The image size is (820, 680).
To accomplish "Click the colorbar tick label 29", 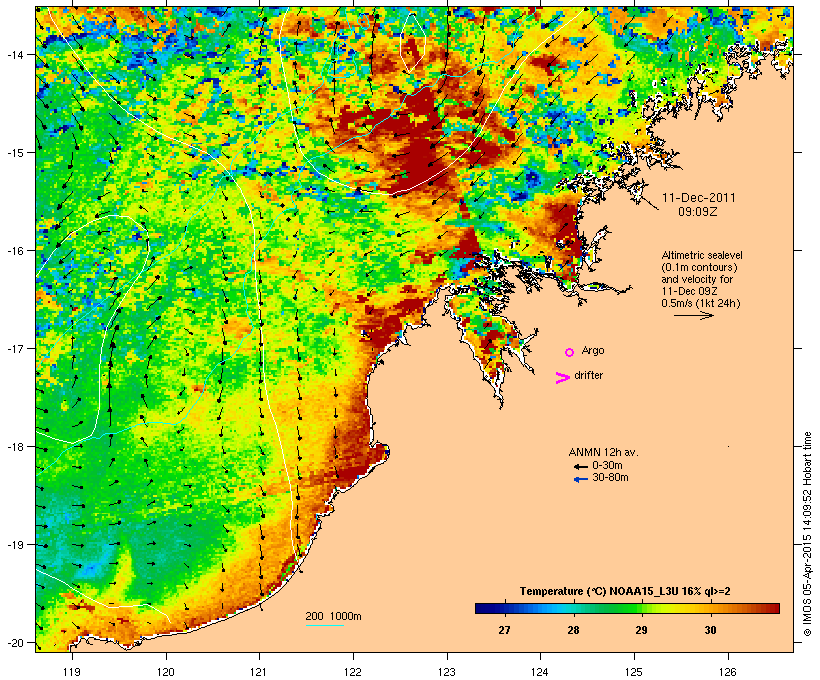I will pos(641,630).
